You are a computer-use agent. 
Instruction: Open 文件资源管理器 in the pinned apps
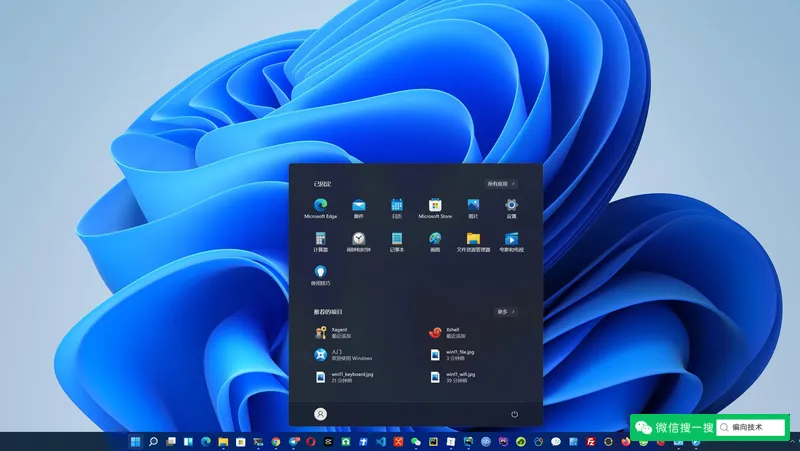473,242
